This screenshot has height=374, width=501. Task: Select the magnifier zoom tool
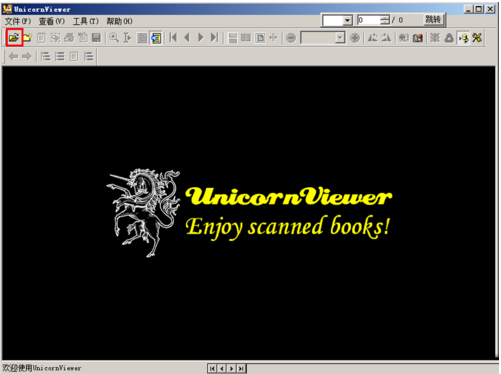(x=114, y=38)
